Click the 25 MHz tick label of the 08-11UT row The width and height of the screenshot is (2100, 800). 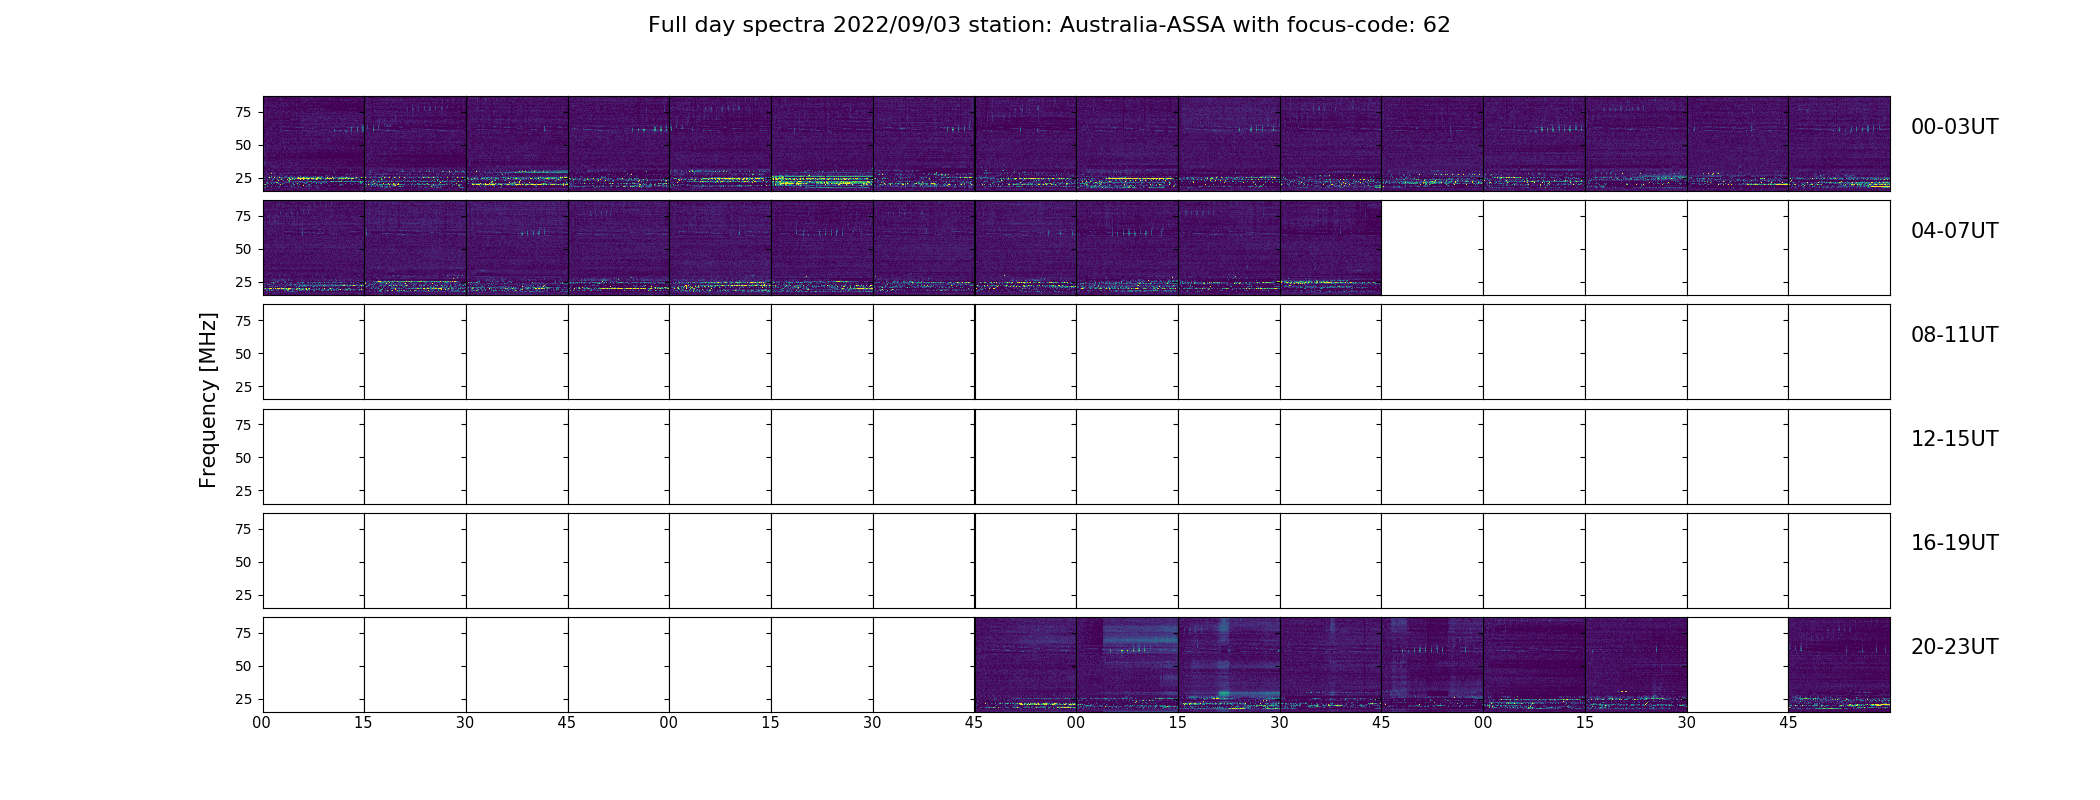click(x=243, y=386)
